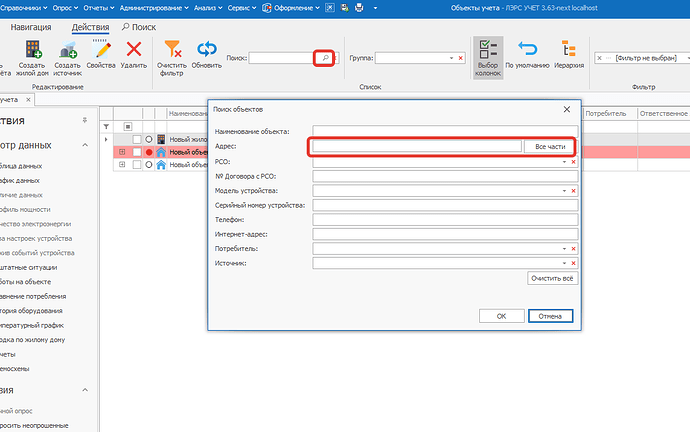690x432 pixels.
Task: Switch to the Навигация ribbon tab
Action: 31,27
